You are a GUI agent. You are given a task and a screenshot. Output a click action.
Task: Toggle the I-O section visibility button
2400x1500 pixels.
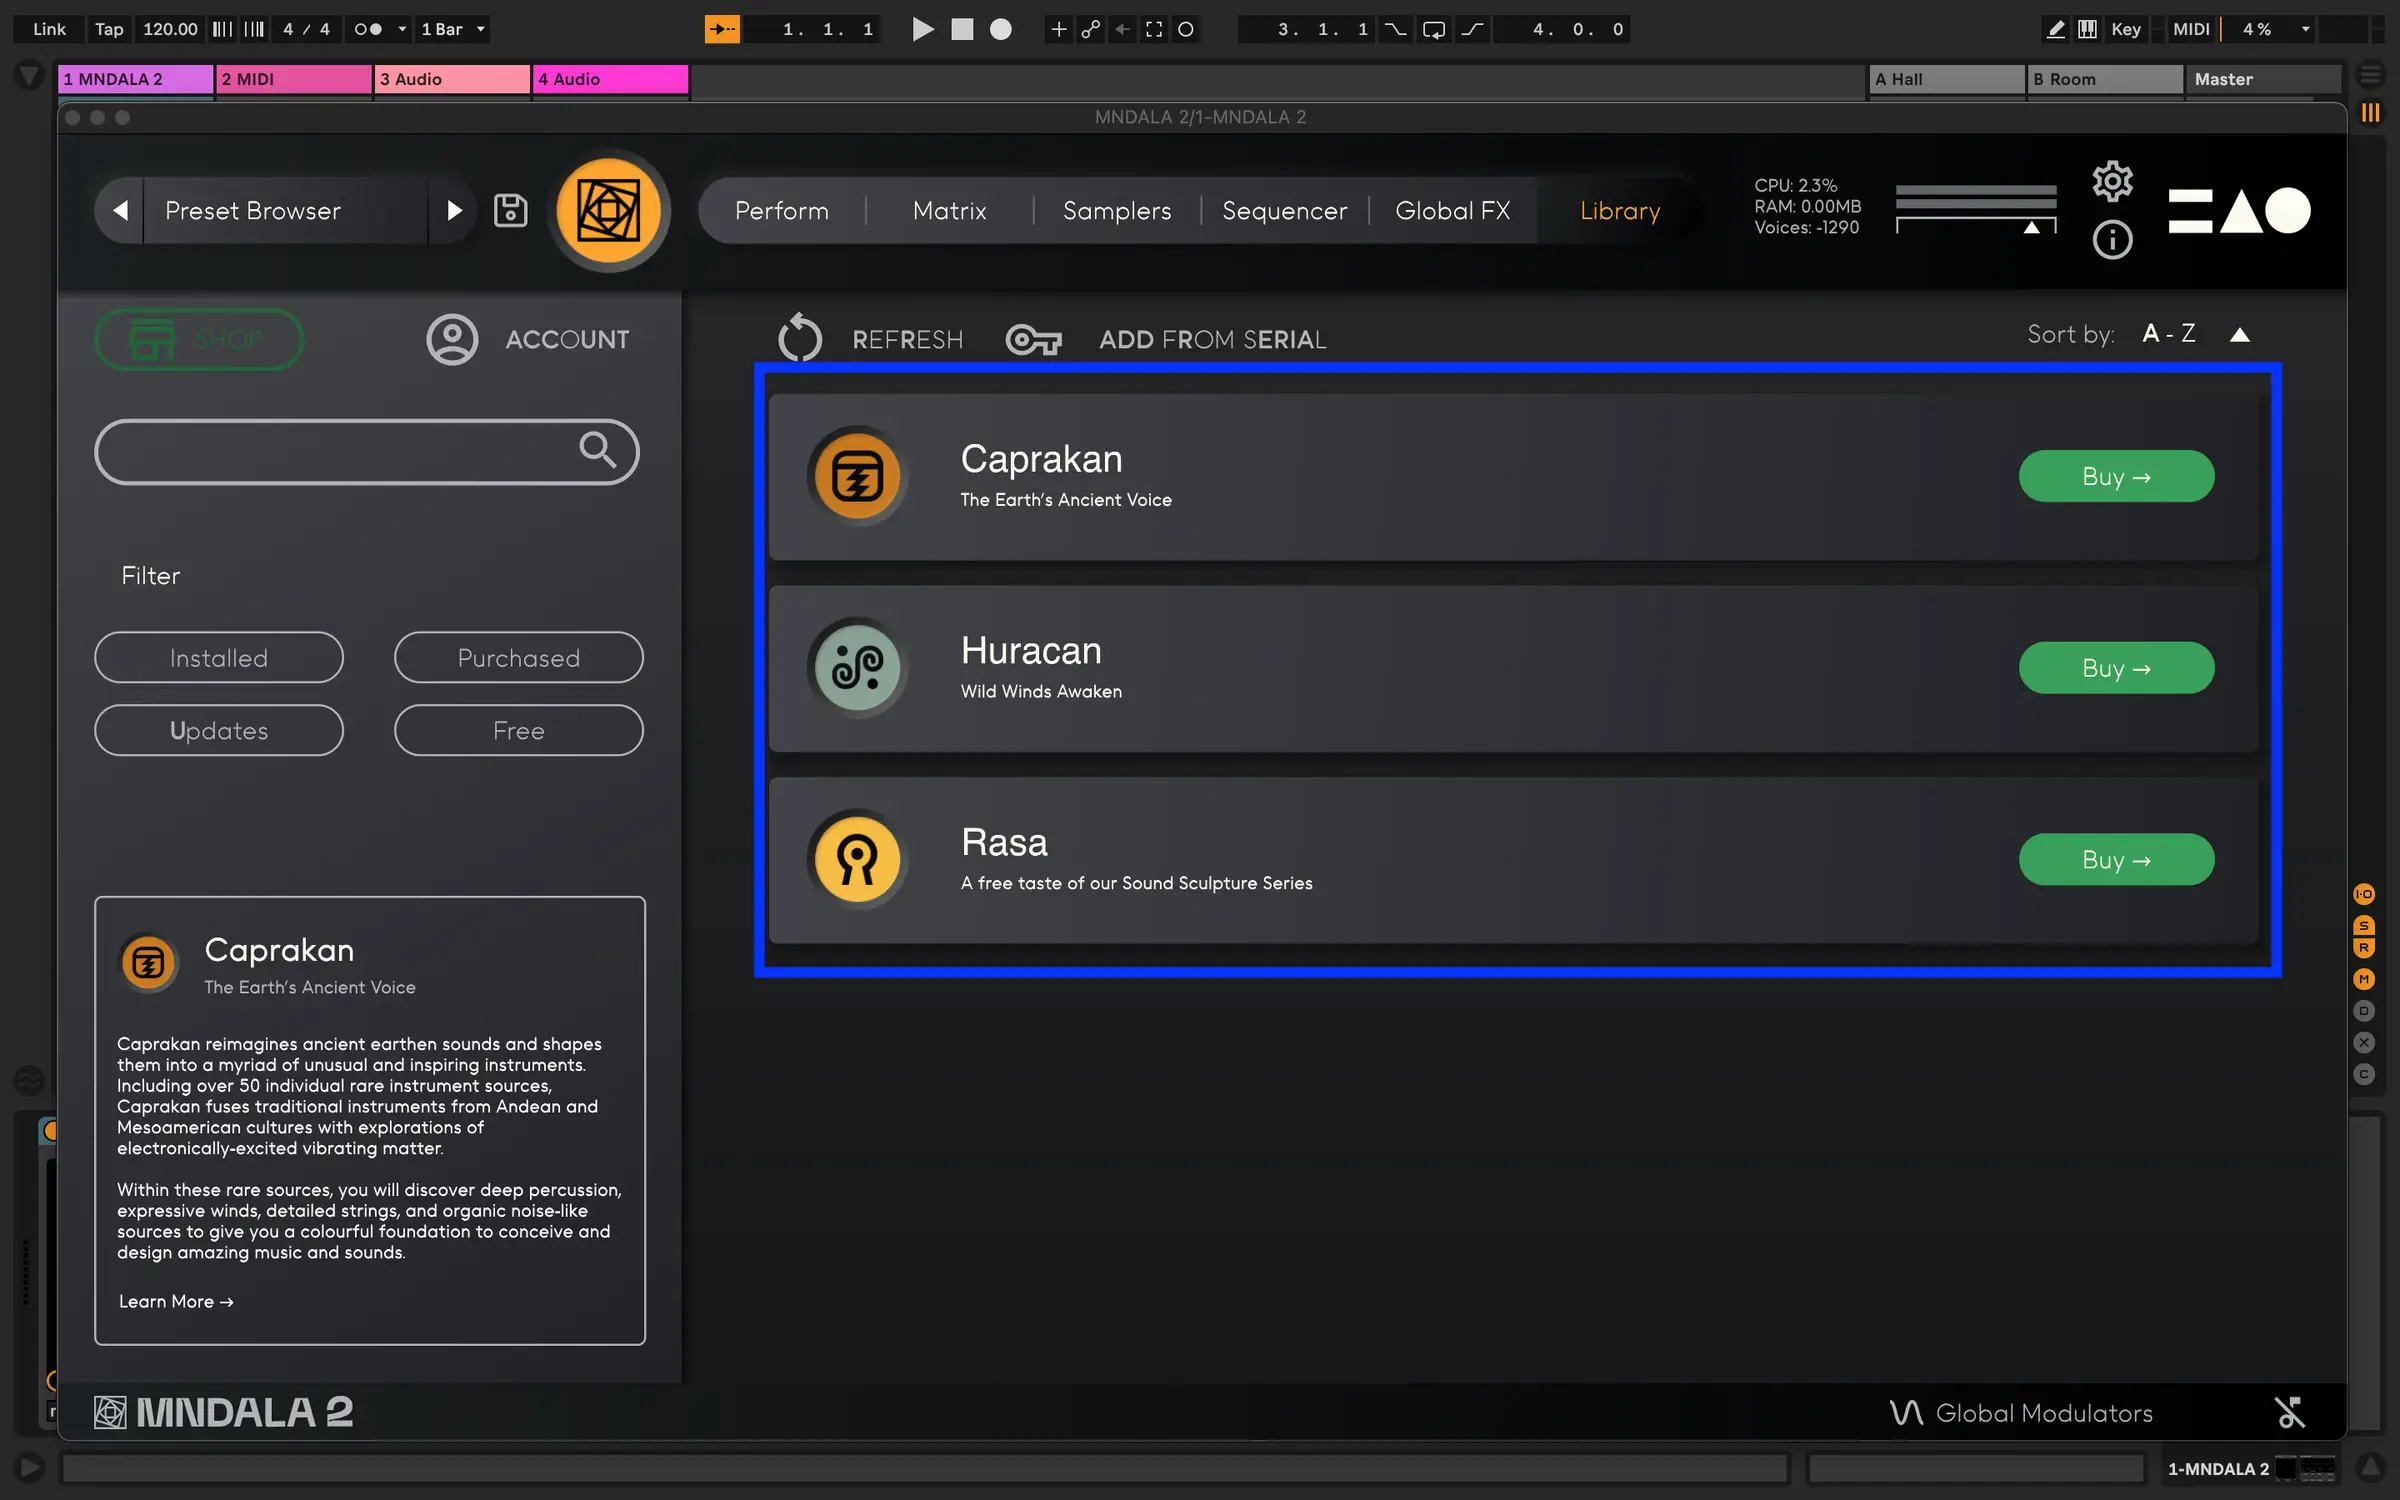tap(2364, 894)
